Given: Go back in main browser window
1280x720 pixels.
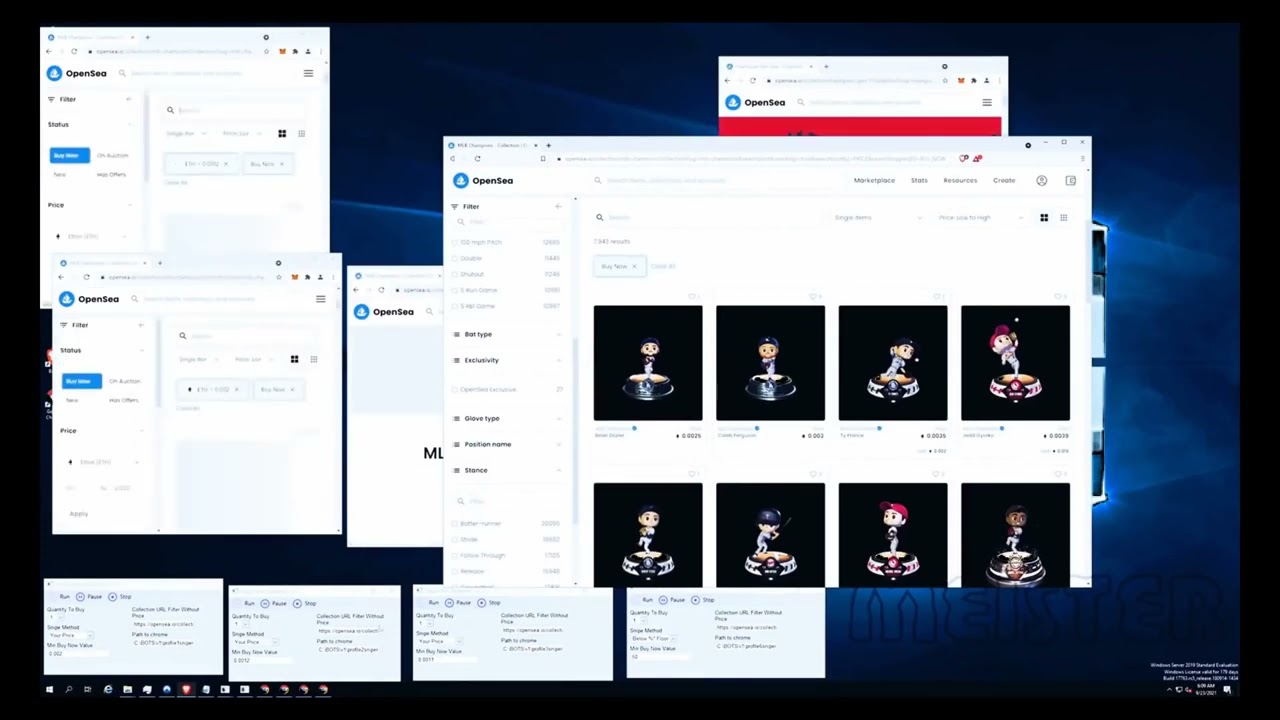Looking at the screenshot, I should click(x=453, y=159).
